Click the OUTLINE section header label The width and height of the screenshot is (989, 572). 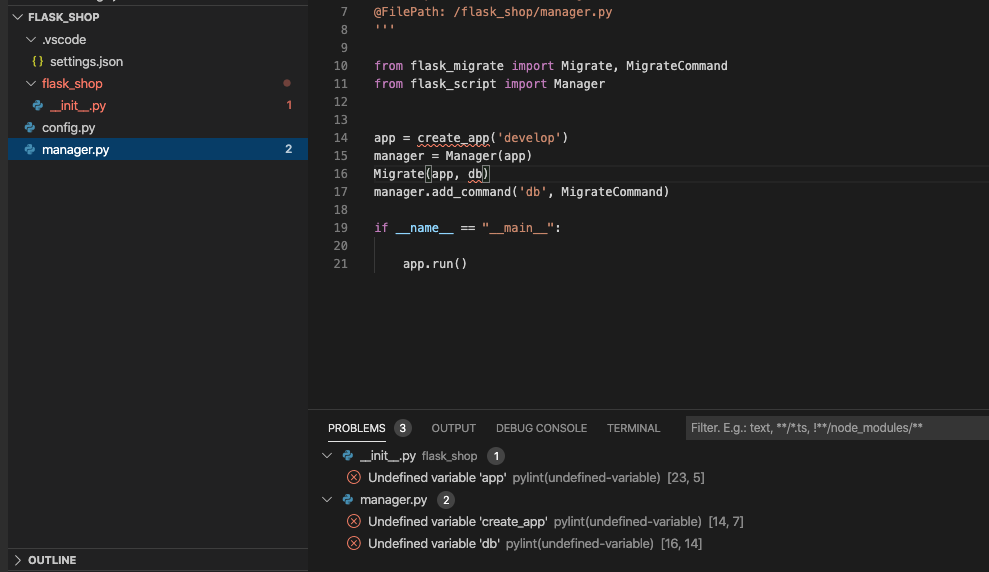tap(52, 560)
